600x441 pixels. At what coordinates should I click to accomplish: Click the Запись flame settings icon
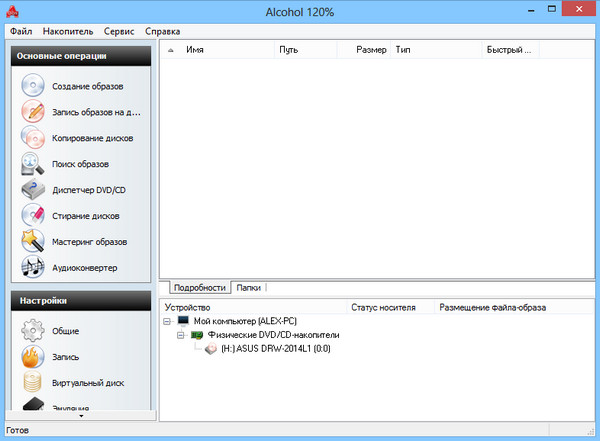click(x=34, y=356)
